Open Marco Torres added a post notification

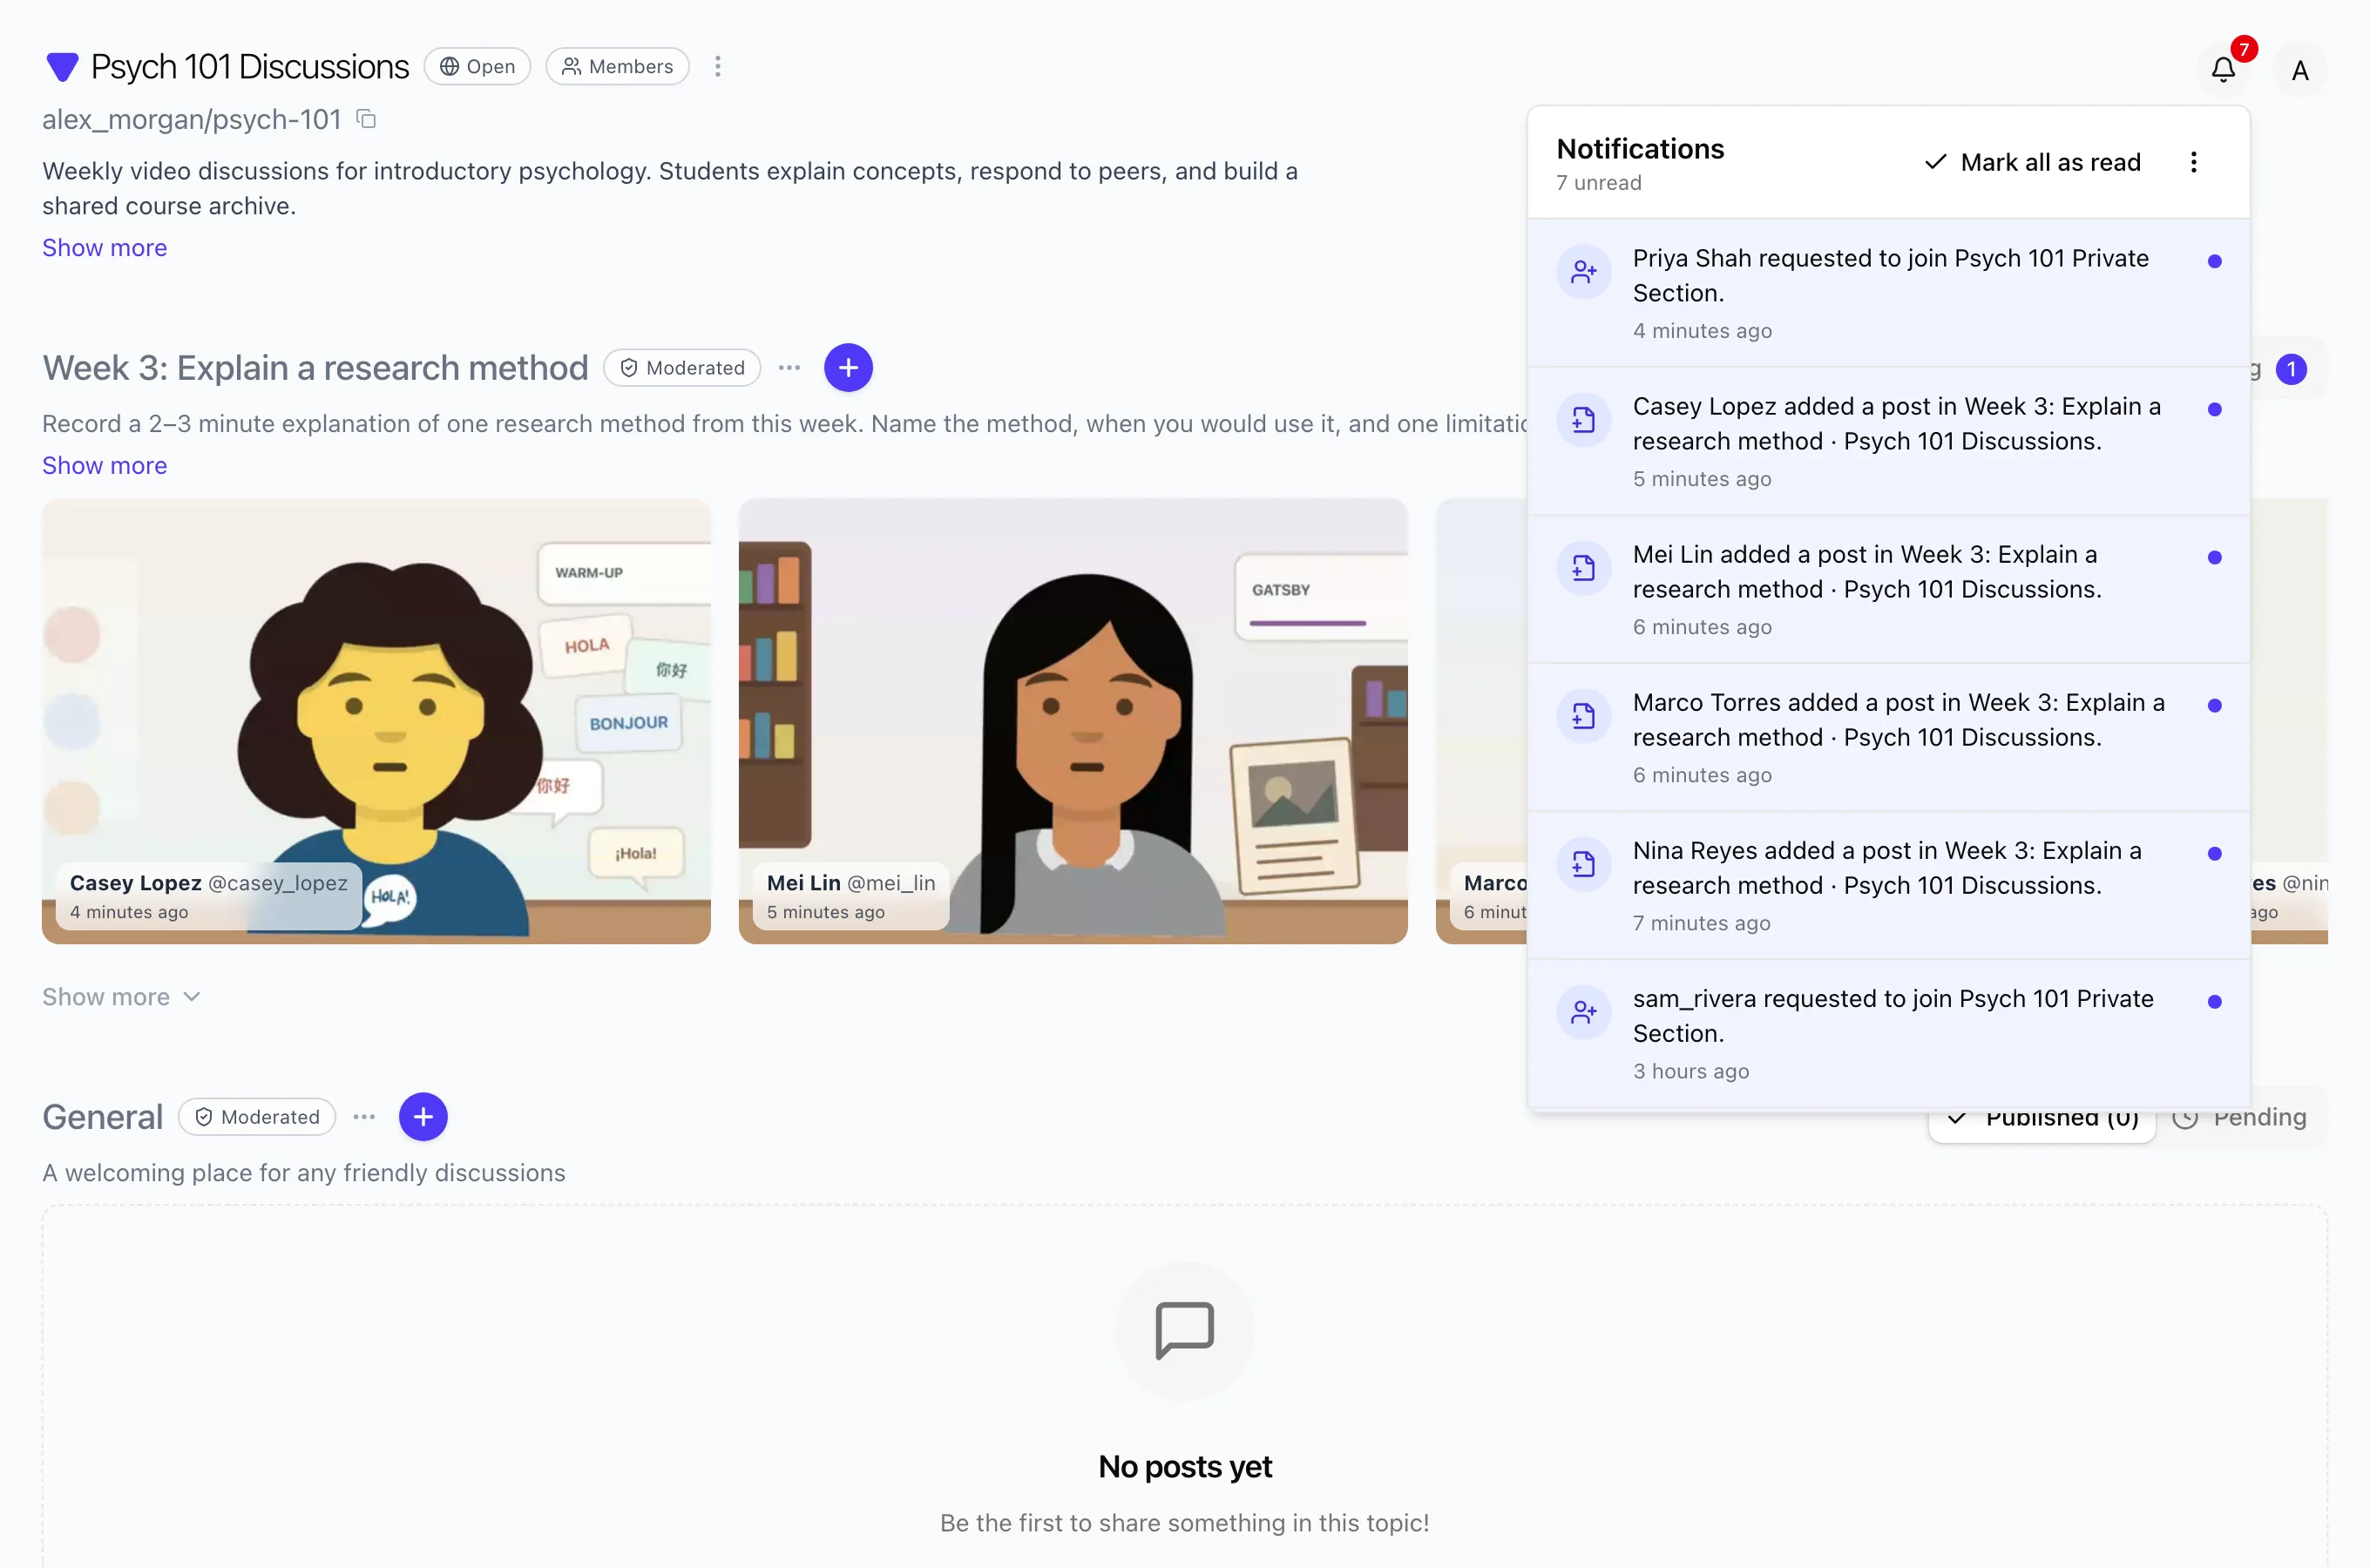(x=1888, y=737)
